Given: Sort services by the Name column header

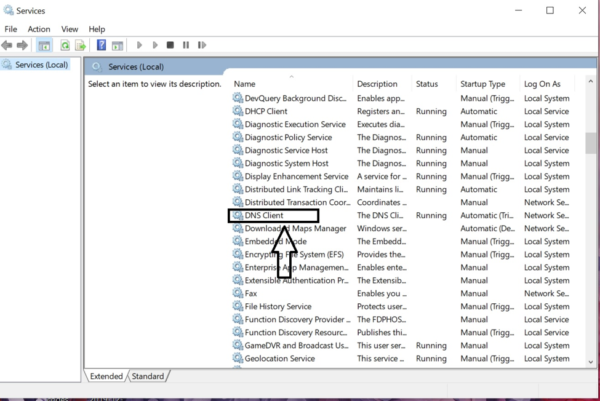Looking at the screenshot, I should click(245, 84).
